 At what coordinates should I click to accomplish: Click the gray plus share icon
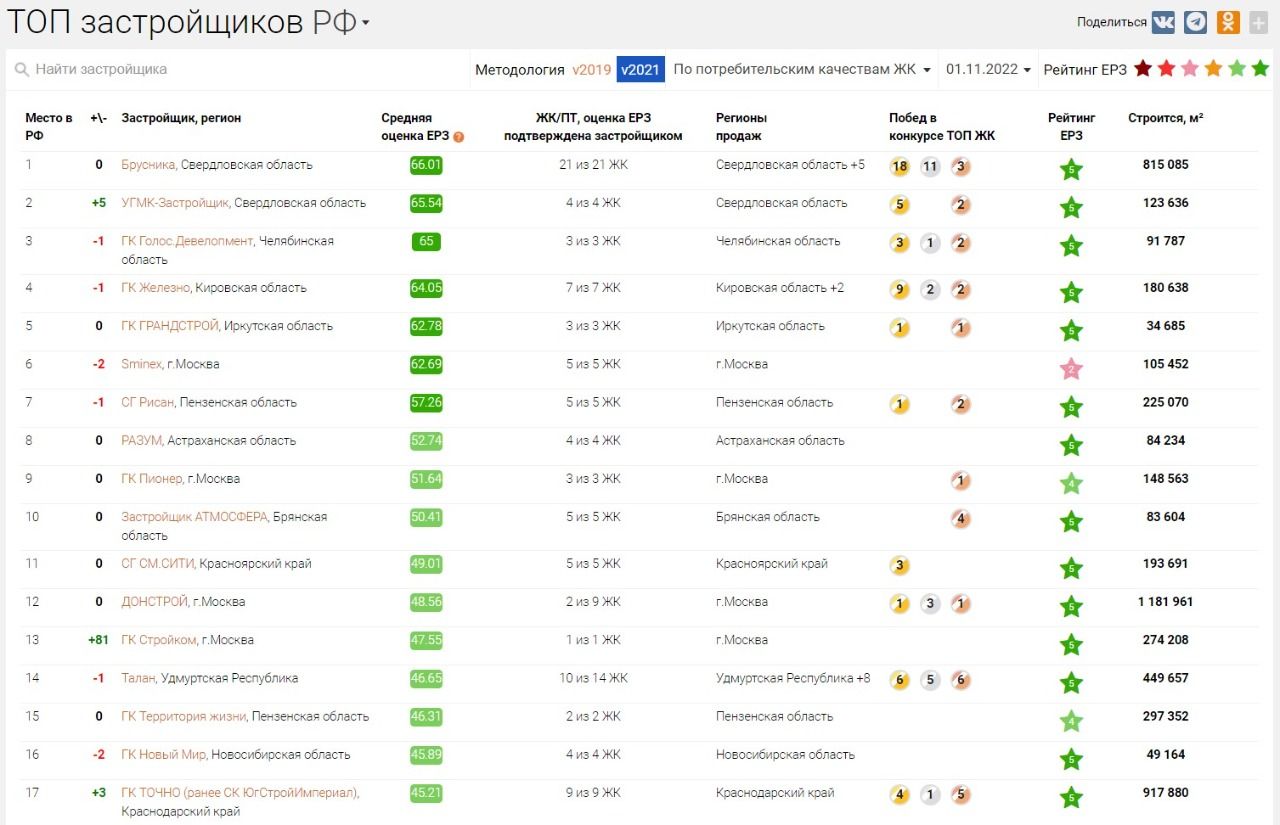click(x=1258, y=22)
